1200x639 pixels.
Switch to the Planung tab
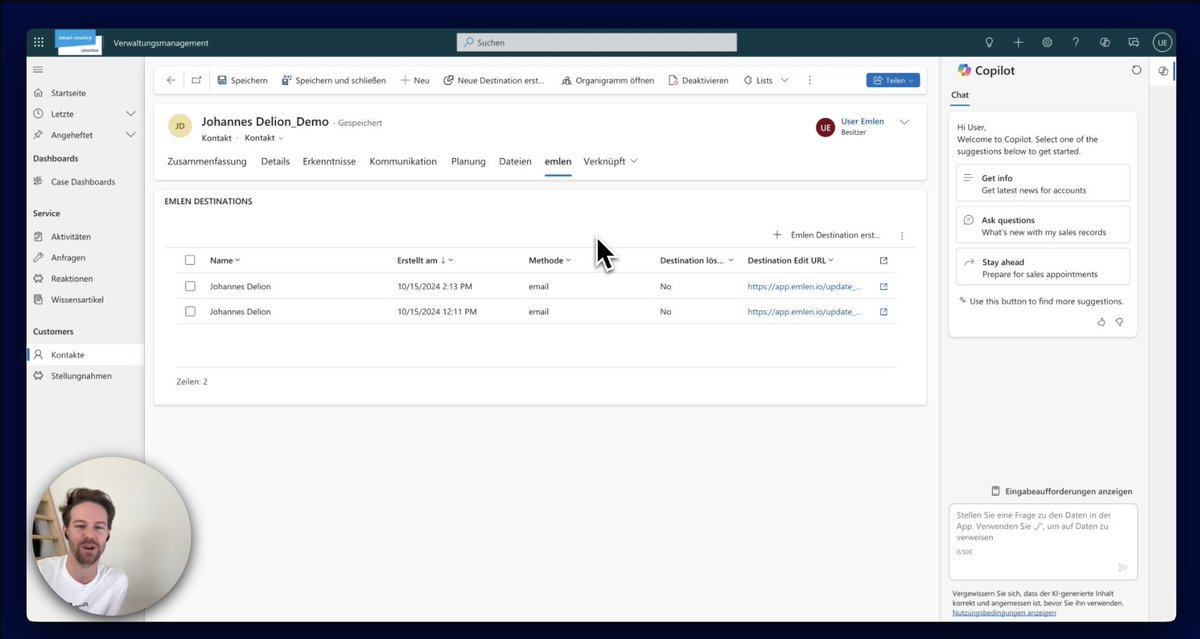pyautogui.click(x=468, y=161)
